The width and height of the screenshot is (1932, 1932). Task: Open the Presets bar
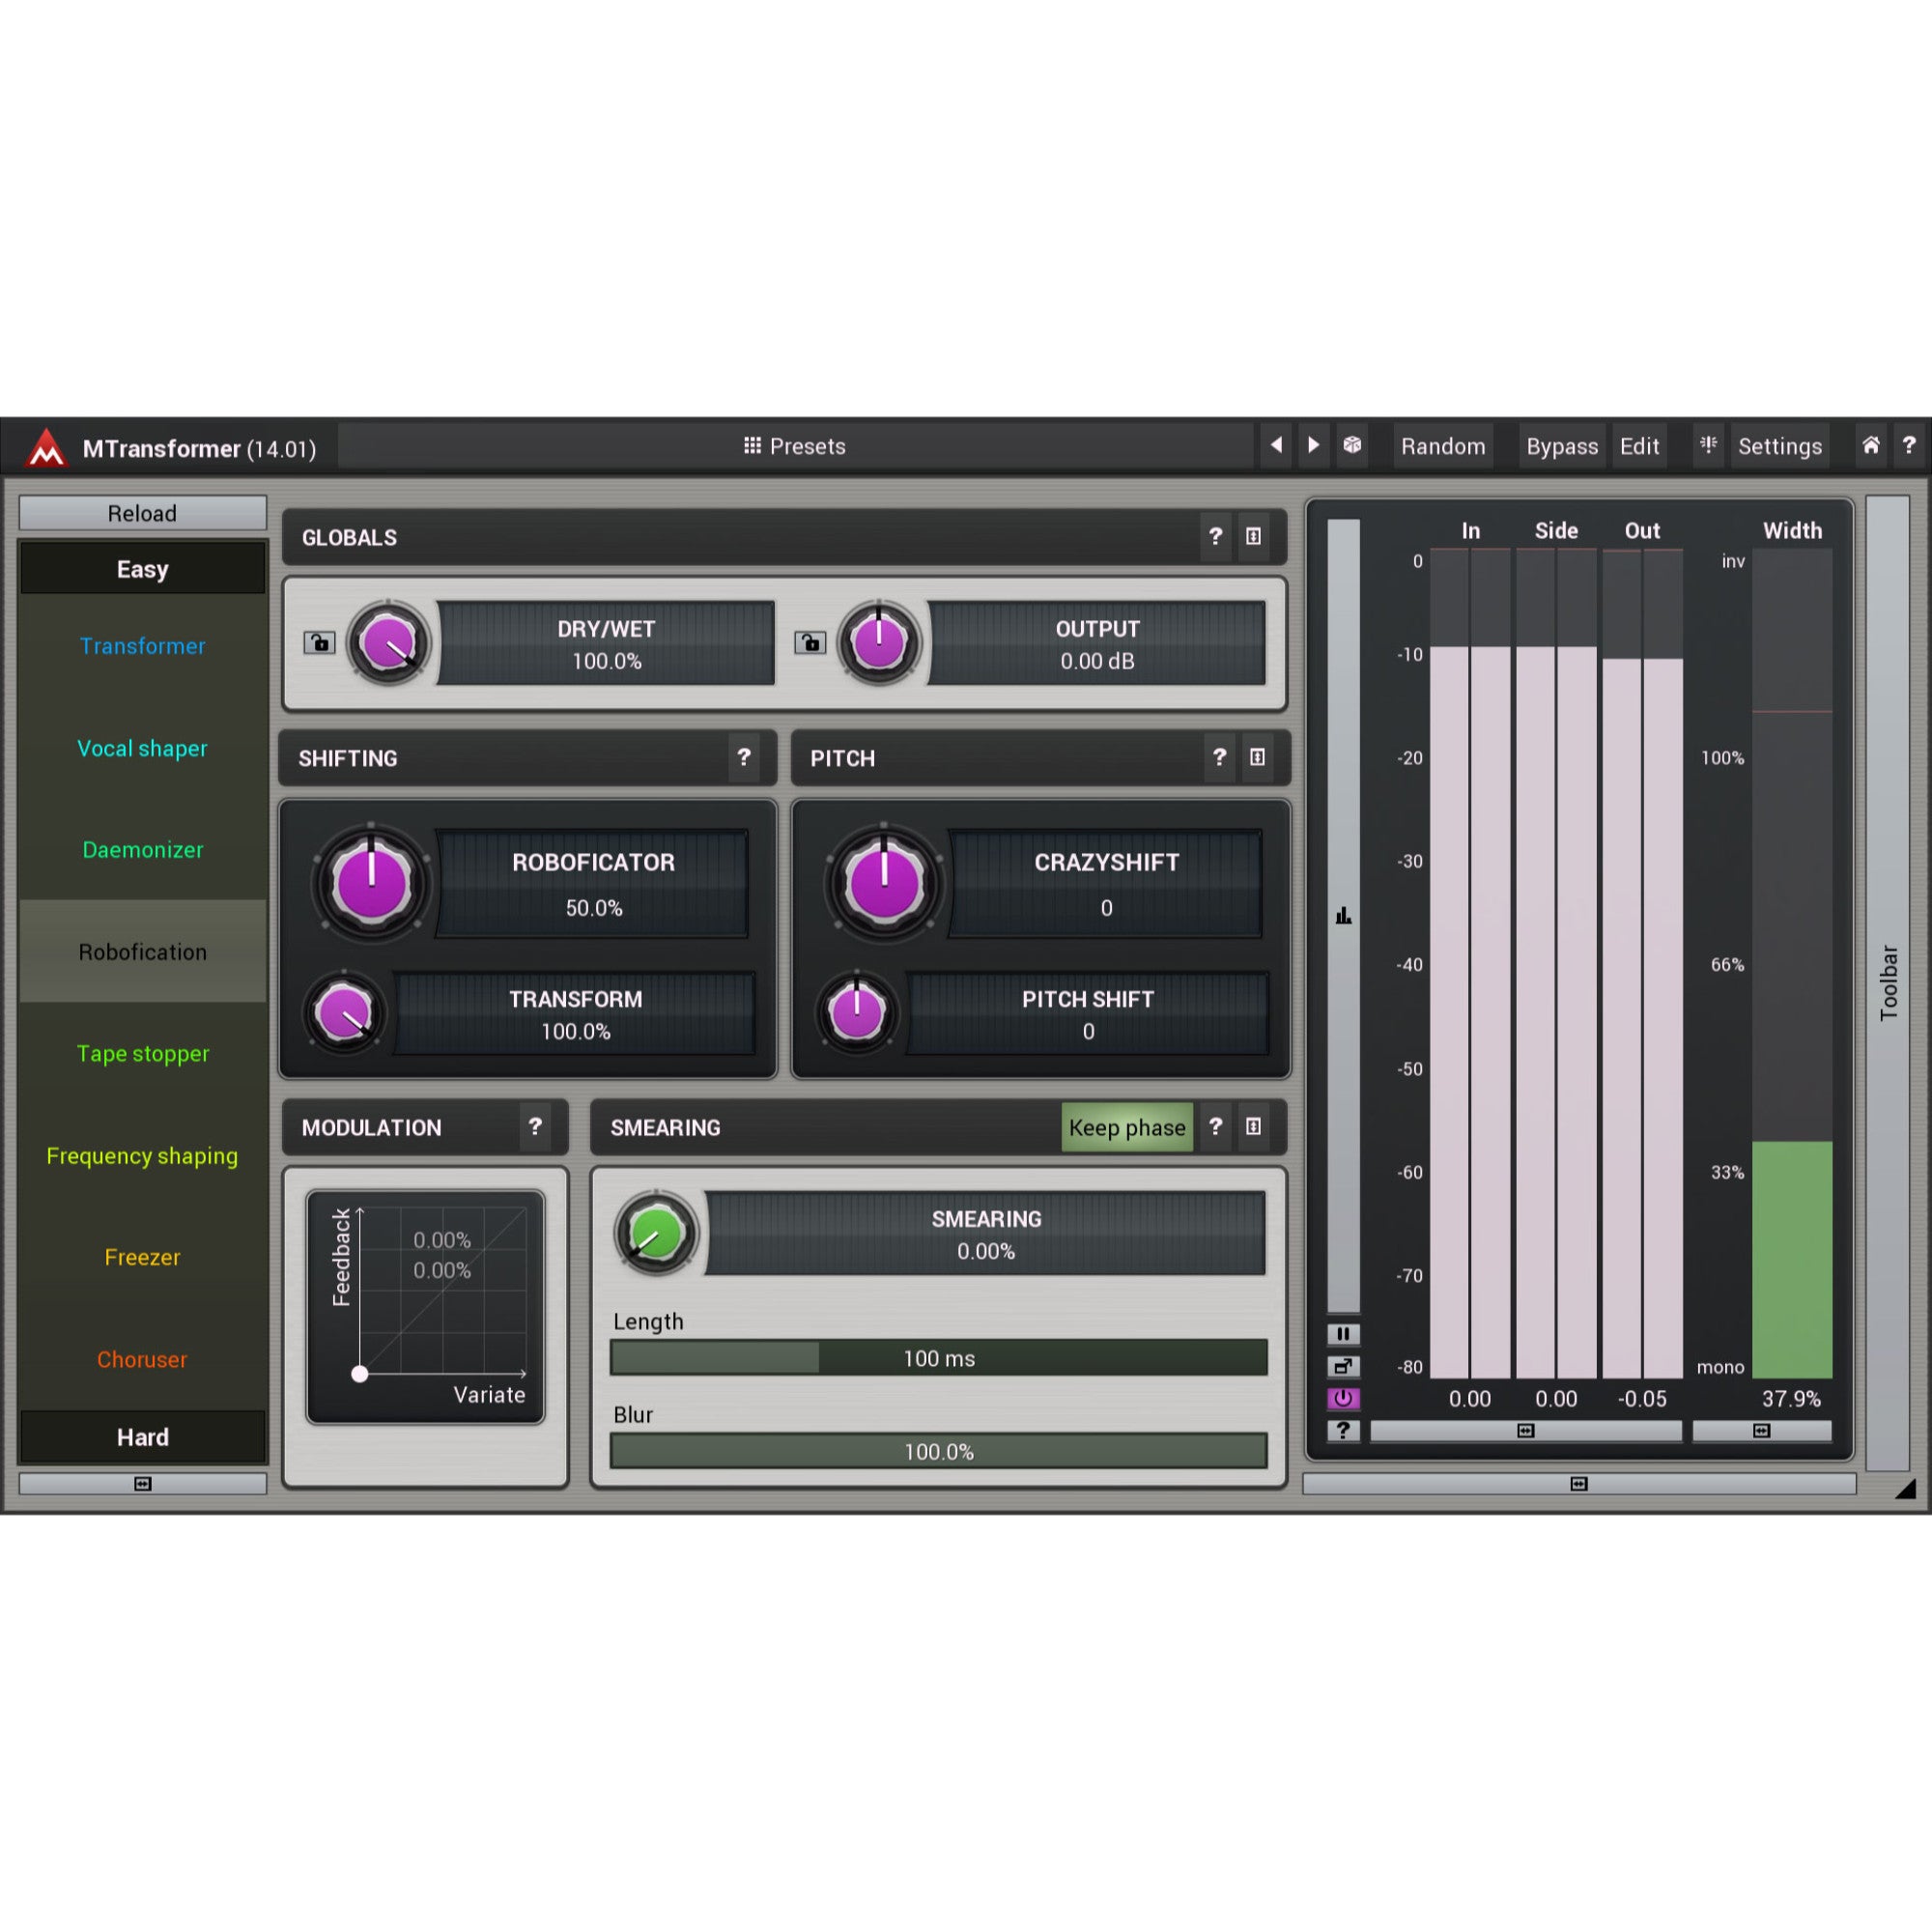pos(795,446)
